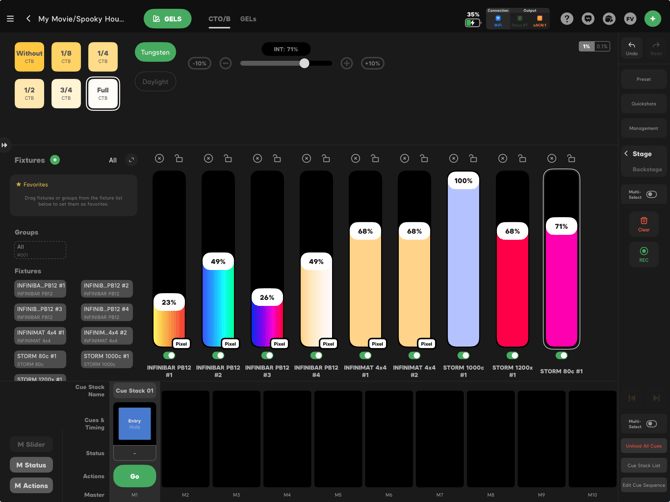Screen dimensions: 670x502
Task: Toggle Multi-Select switch near cue controls
Action: pyautogui.click(x=651, y=424)
